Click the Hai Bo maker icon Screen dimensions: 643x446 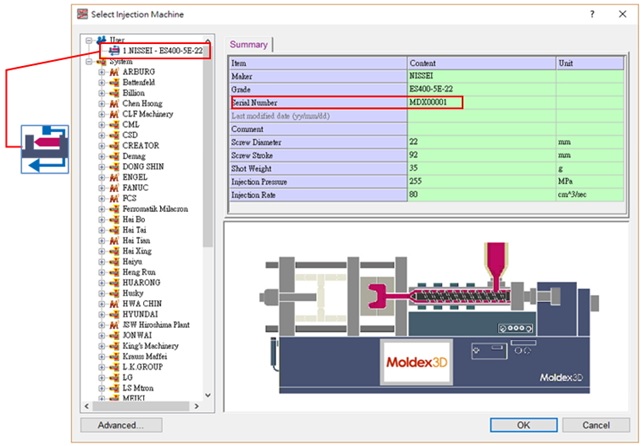(114, 219)
